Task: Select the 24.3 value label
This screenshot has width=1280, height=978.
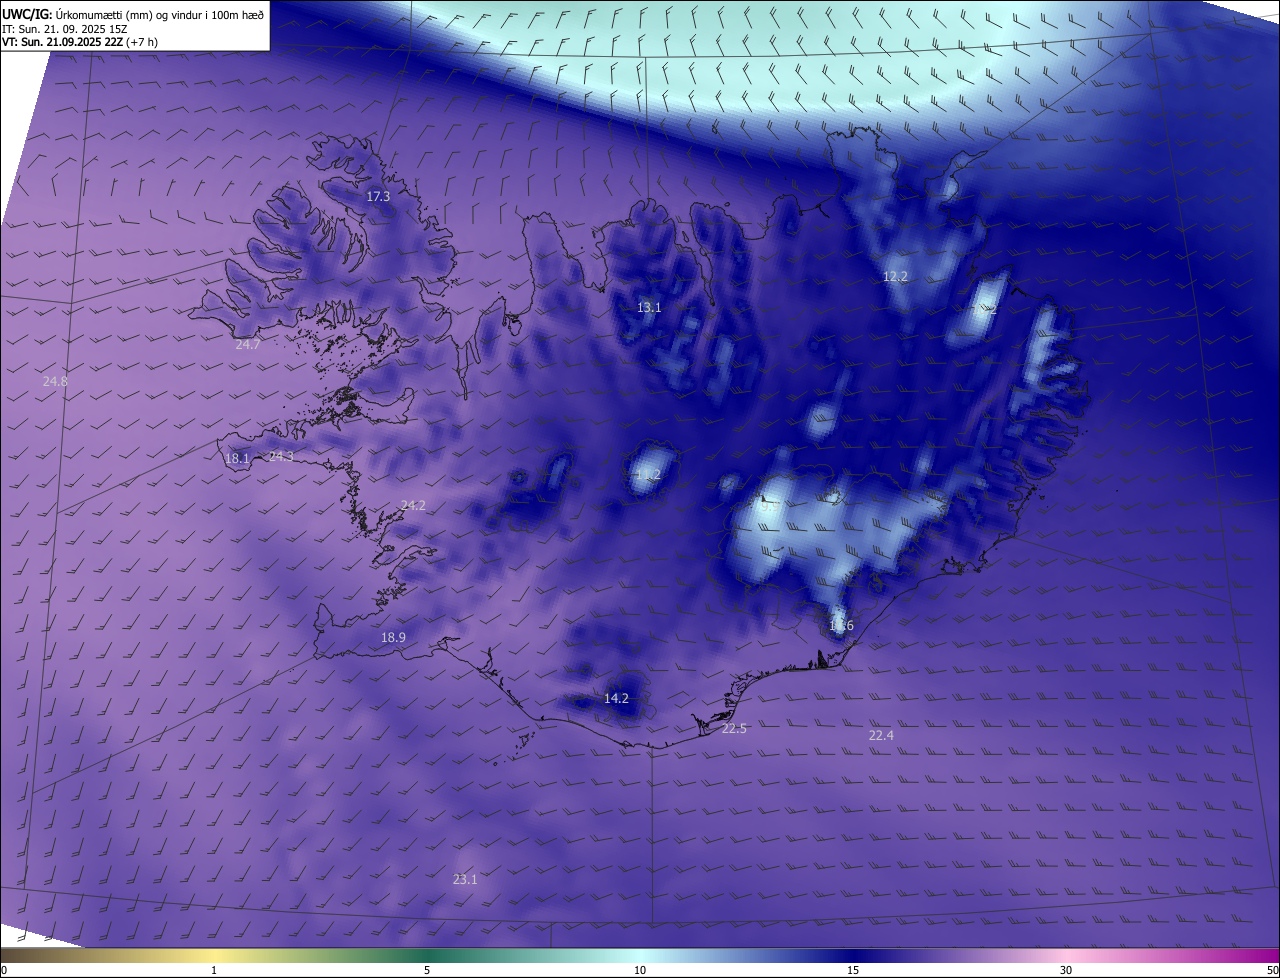Action: [x=281, y=456]
